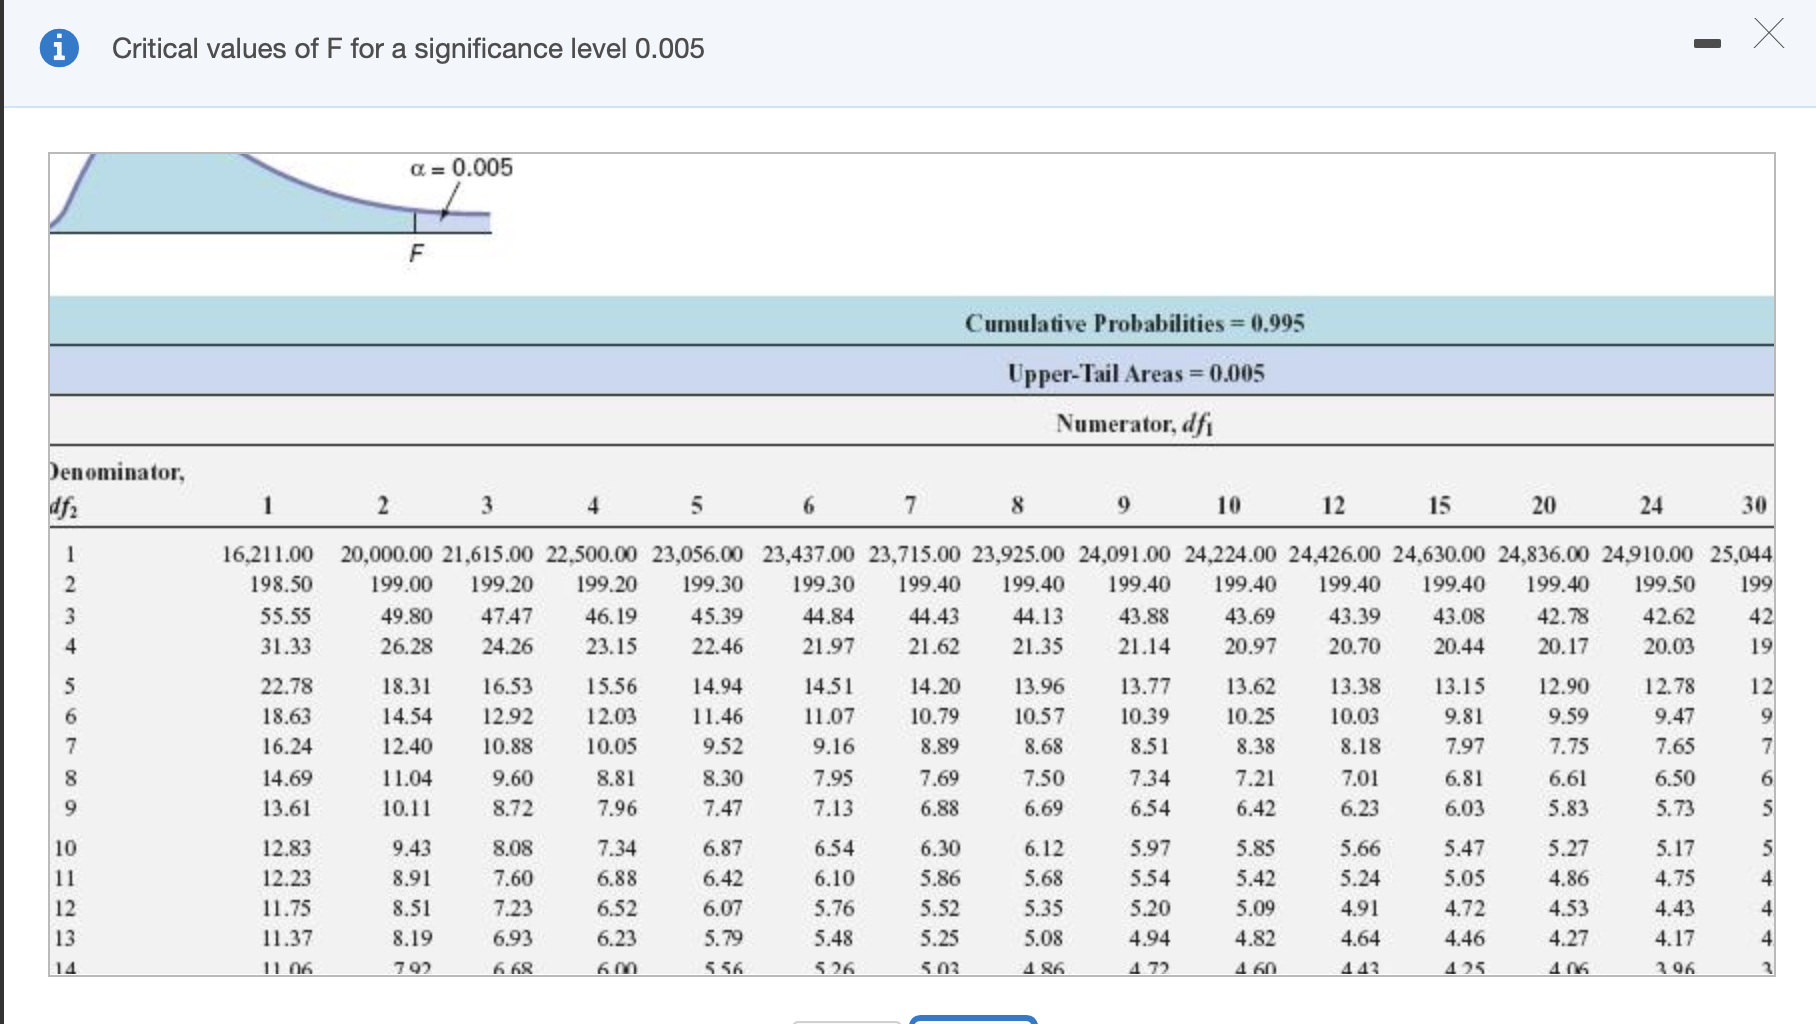
Task: Click the value 12.83 in row 10
Action: [x=288, y=847]
